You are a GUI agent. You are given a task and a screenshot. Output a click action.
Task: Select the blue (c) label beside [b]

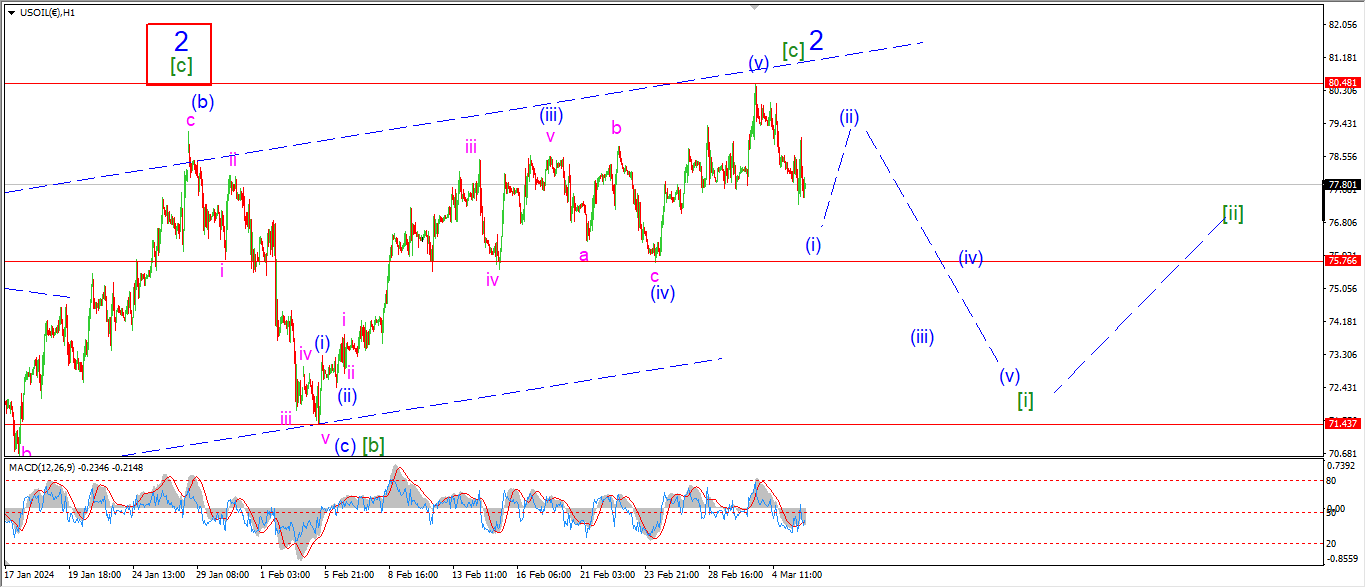click(344, 446)
